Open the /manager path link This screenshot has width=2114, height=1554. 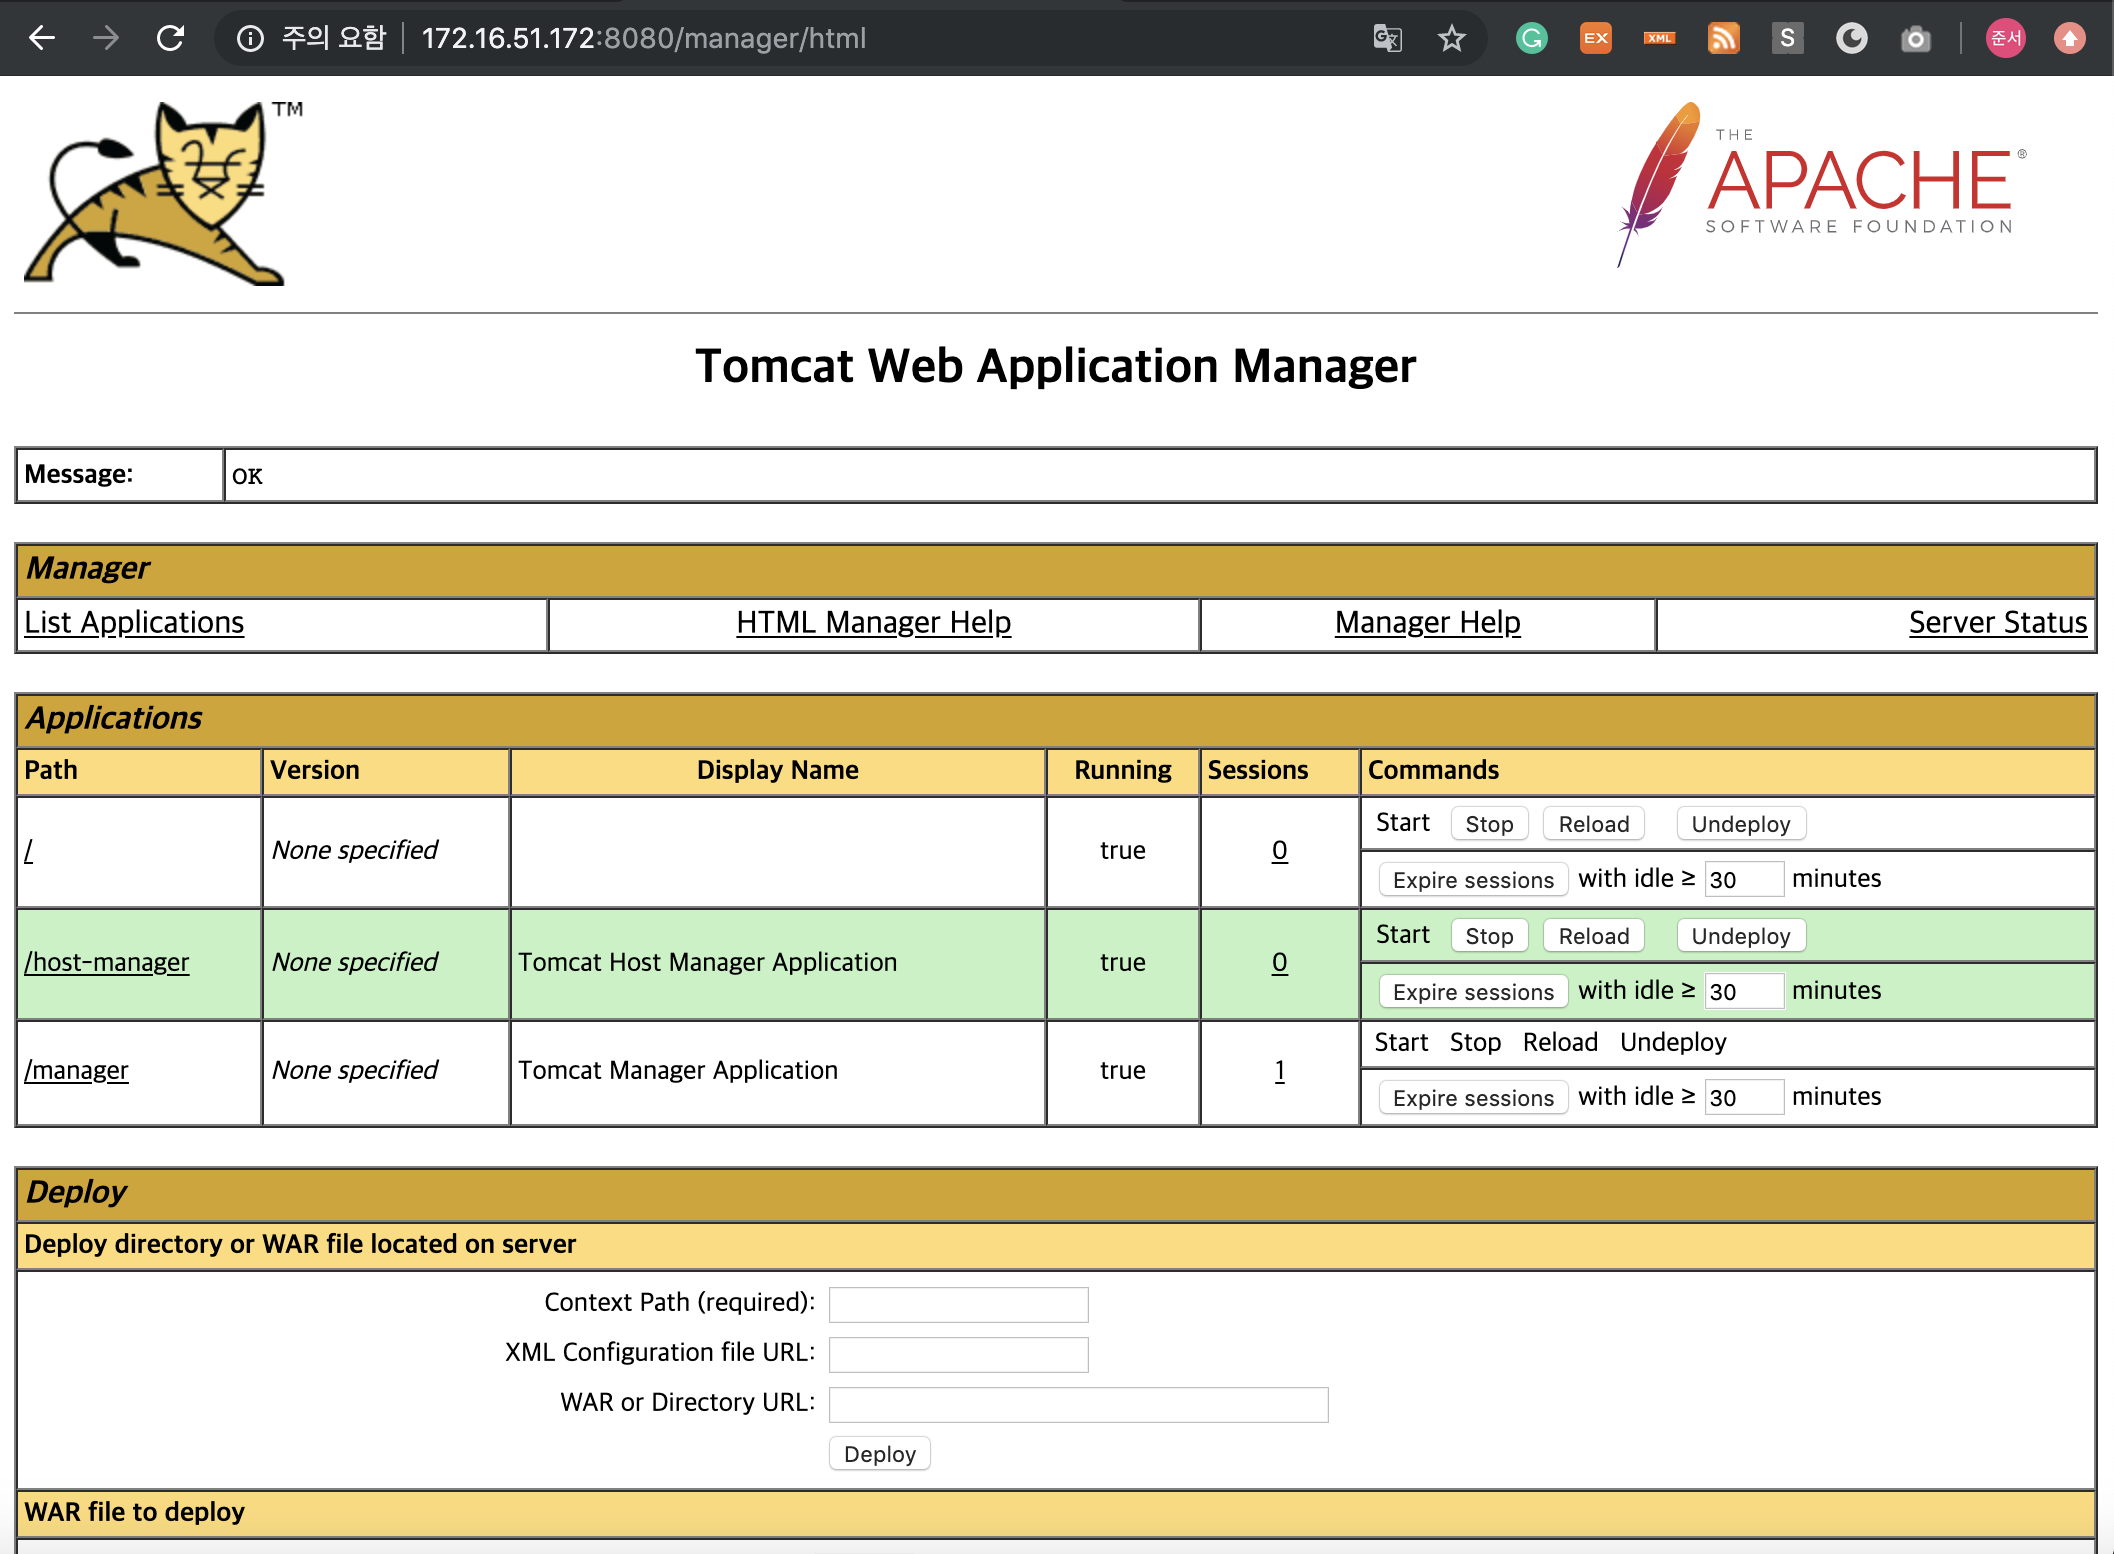(76, 1070)
